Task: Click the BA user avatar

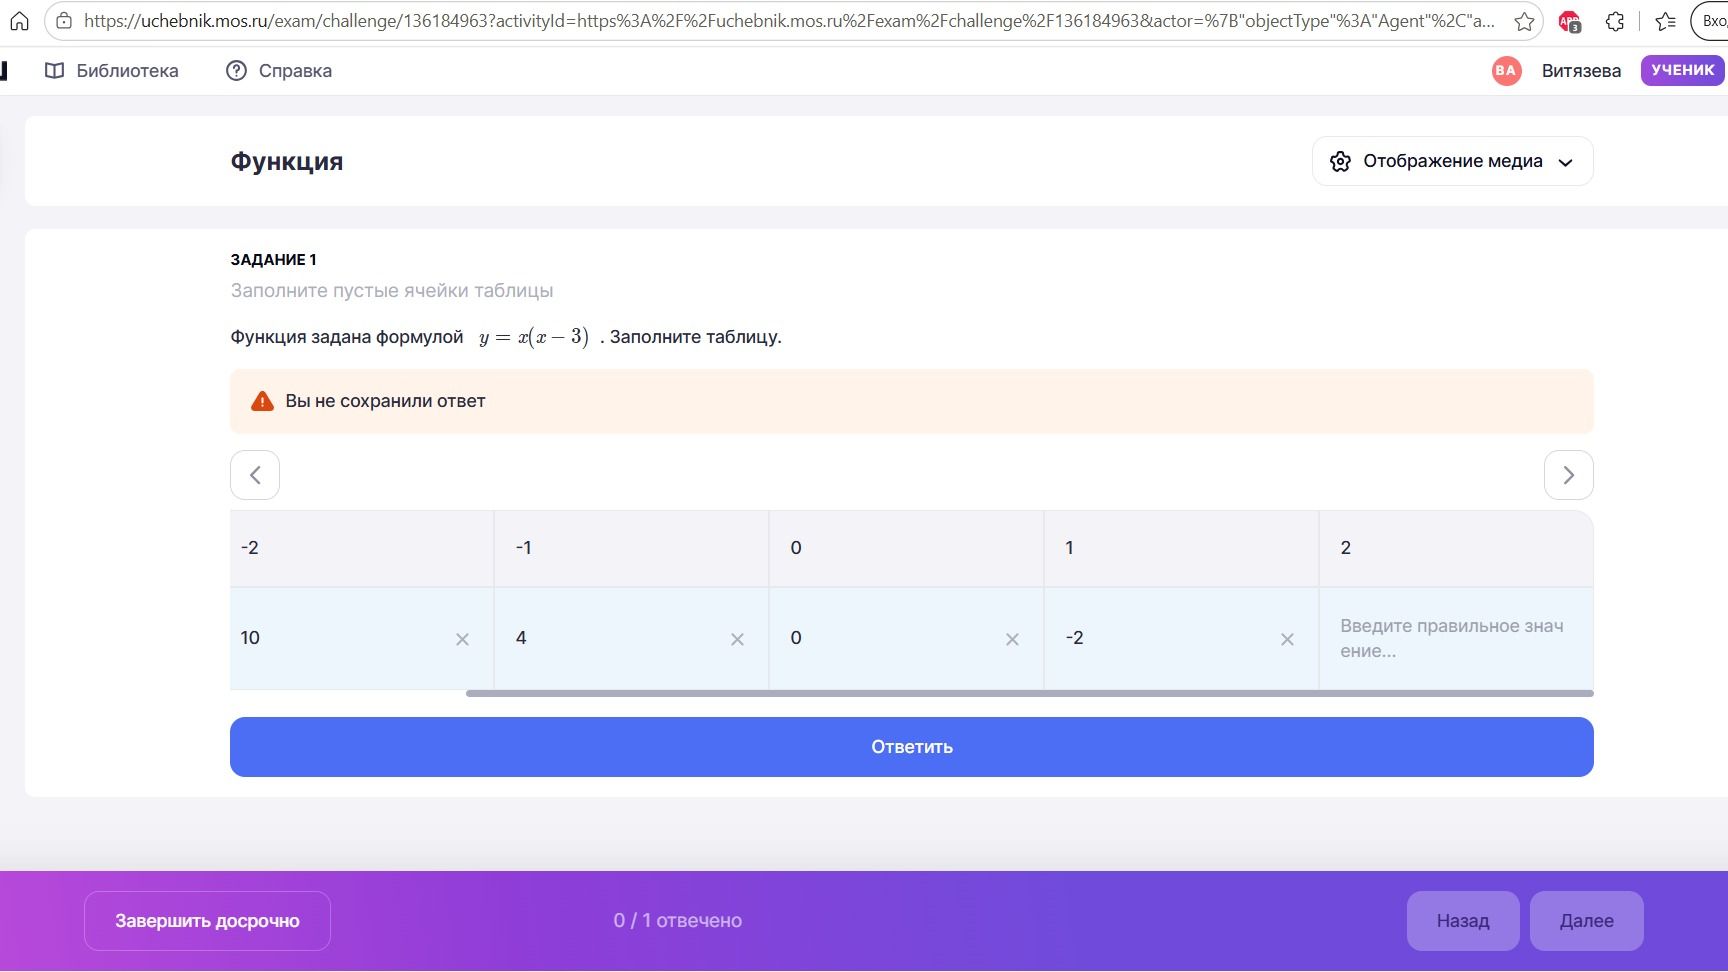Action: click(x=1506, y=70)
